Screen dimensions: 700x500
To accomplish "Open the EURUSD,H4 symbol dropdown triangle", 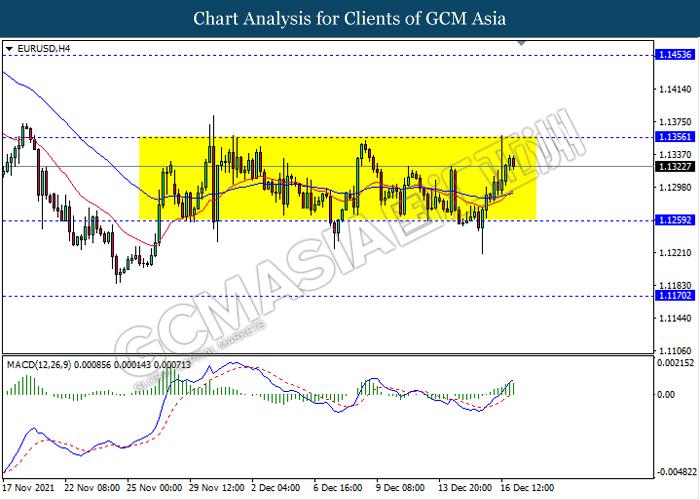I will pyautogui.click(x=9, y=49).
